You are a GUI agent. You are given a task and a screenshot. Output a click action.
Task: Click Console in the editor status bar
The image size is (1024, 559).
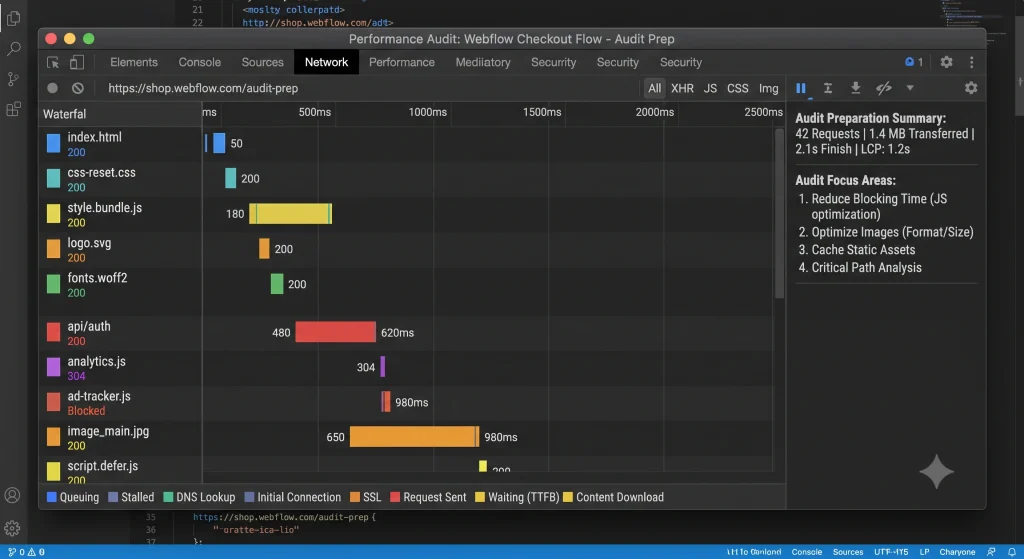tap(807, 552)
